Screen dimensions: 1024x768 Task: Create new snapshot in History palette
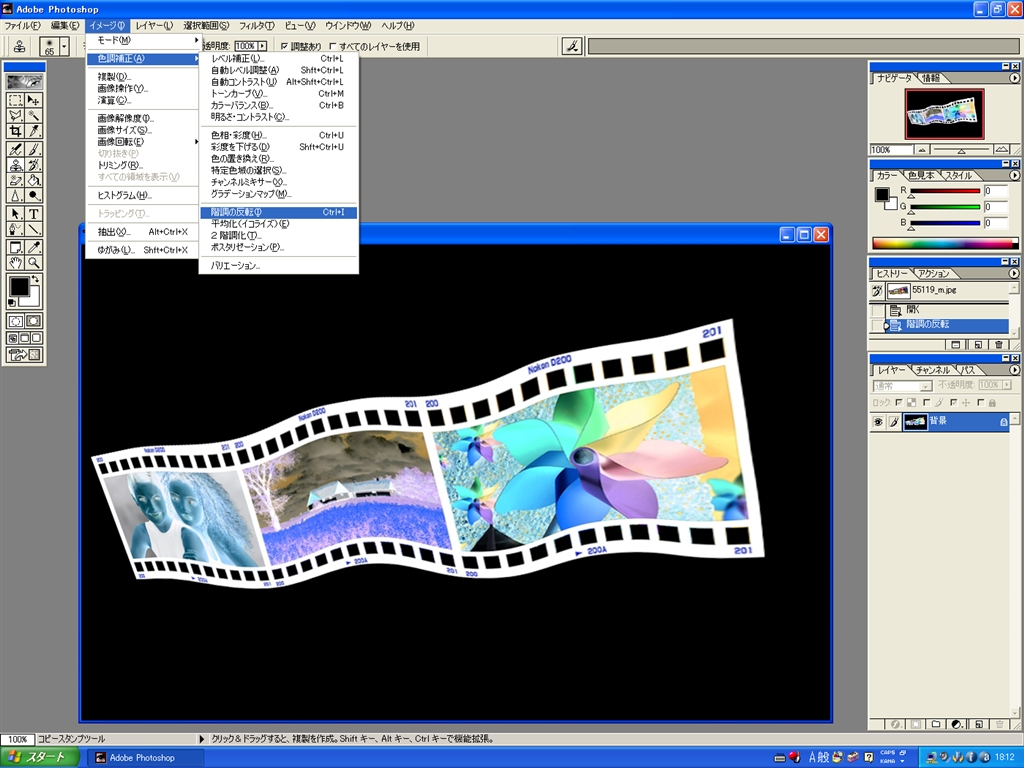pyautogui.click(x=978, y=345)
